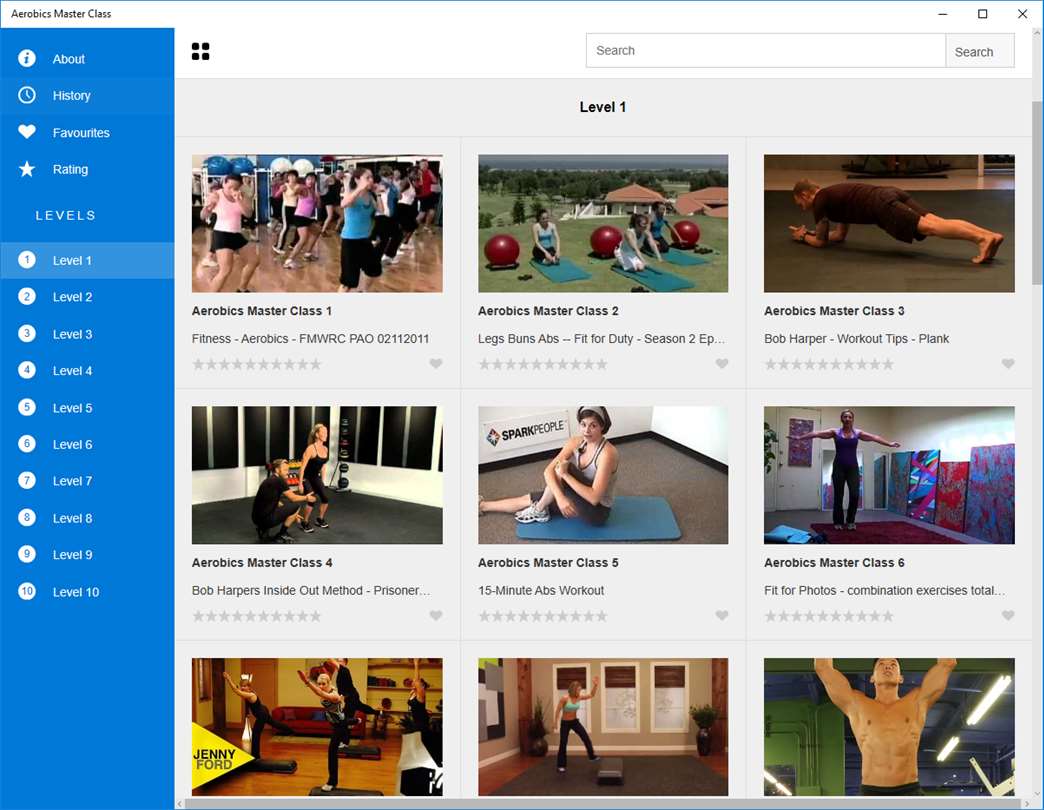Image resolution: width=1044 pixels, height=810 pixels.
Task: Open the SparkPeople abs workout thumbnail
Action: point(603,475)
